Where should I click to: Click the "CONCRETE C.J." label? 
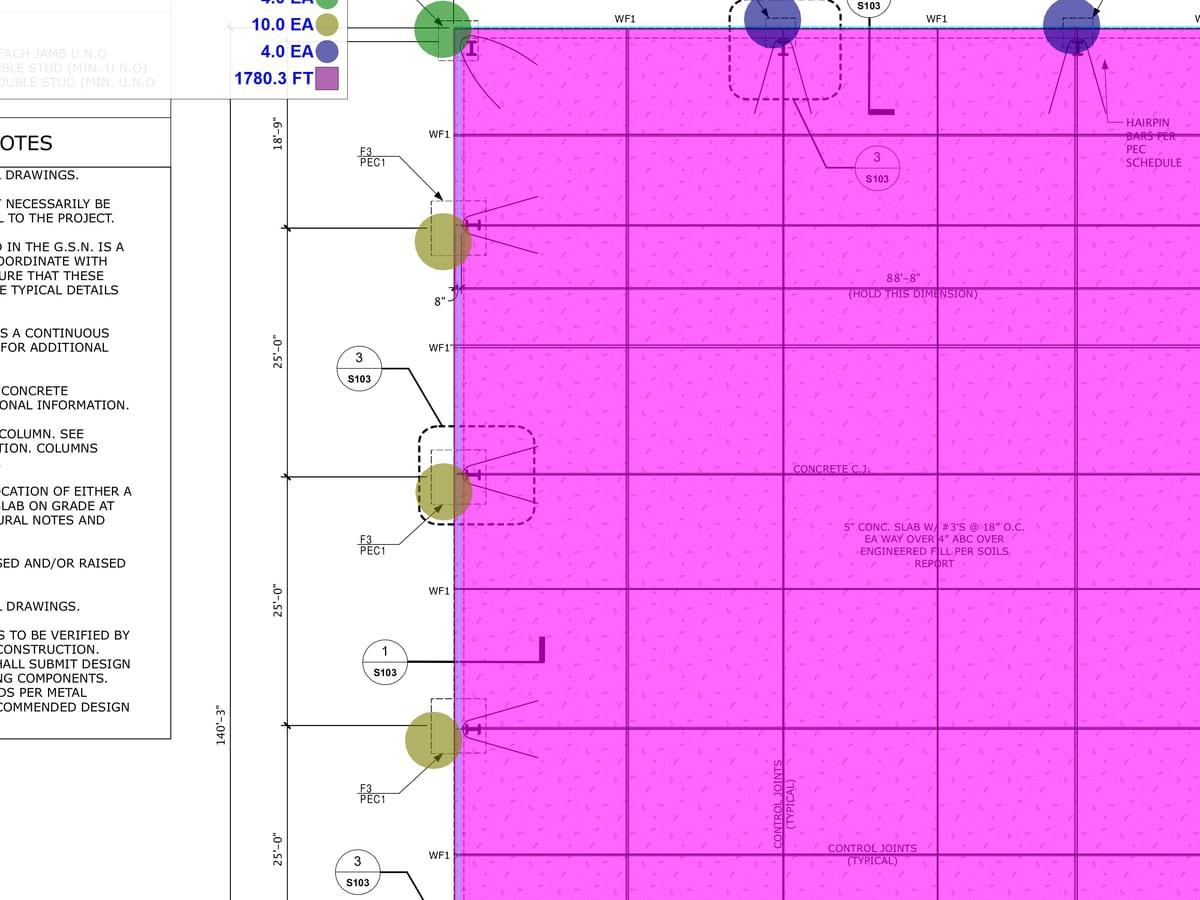pos(831,469)
